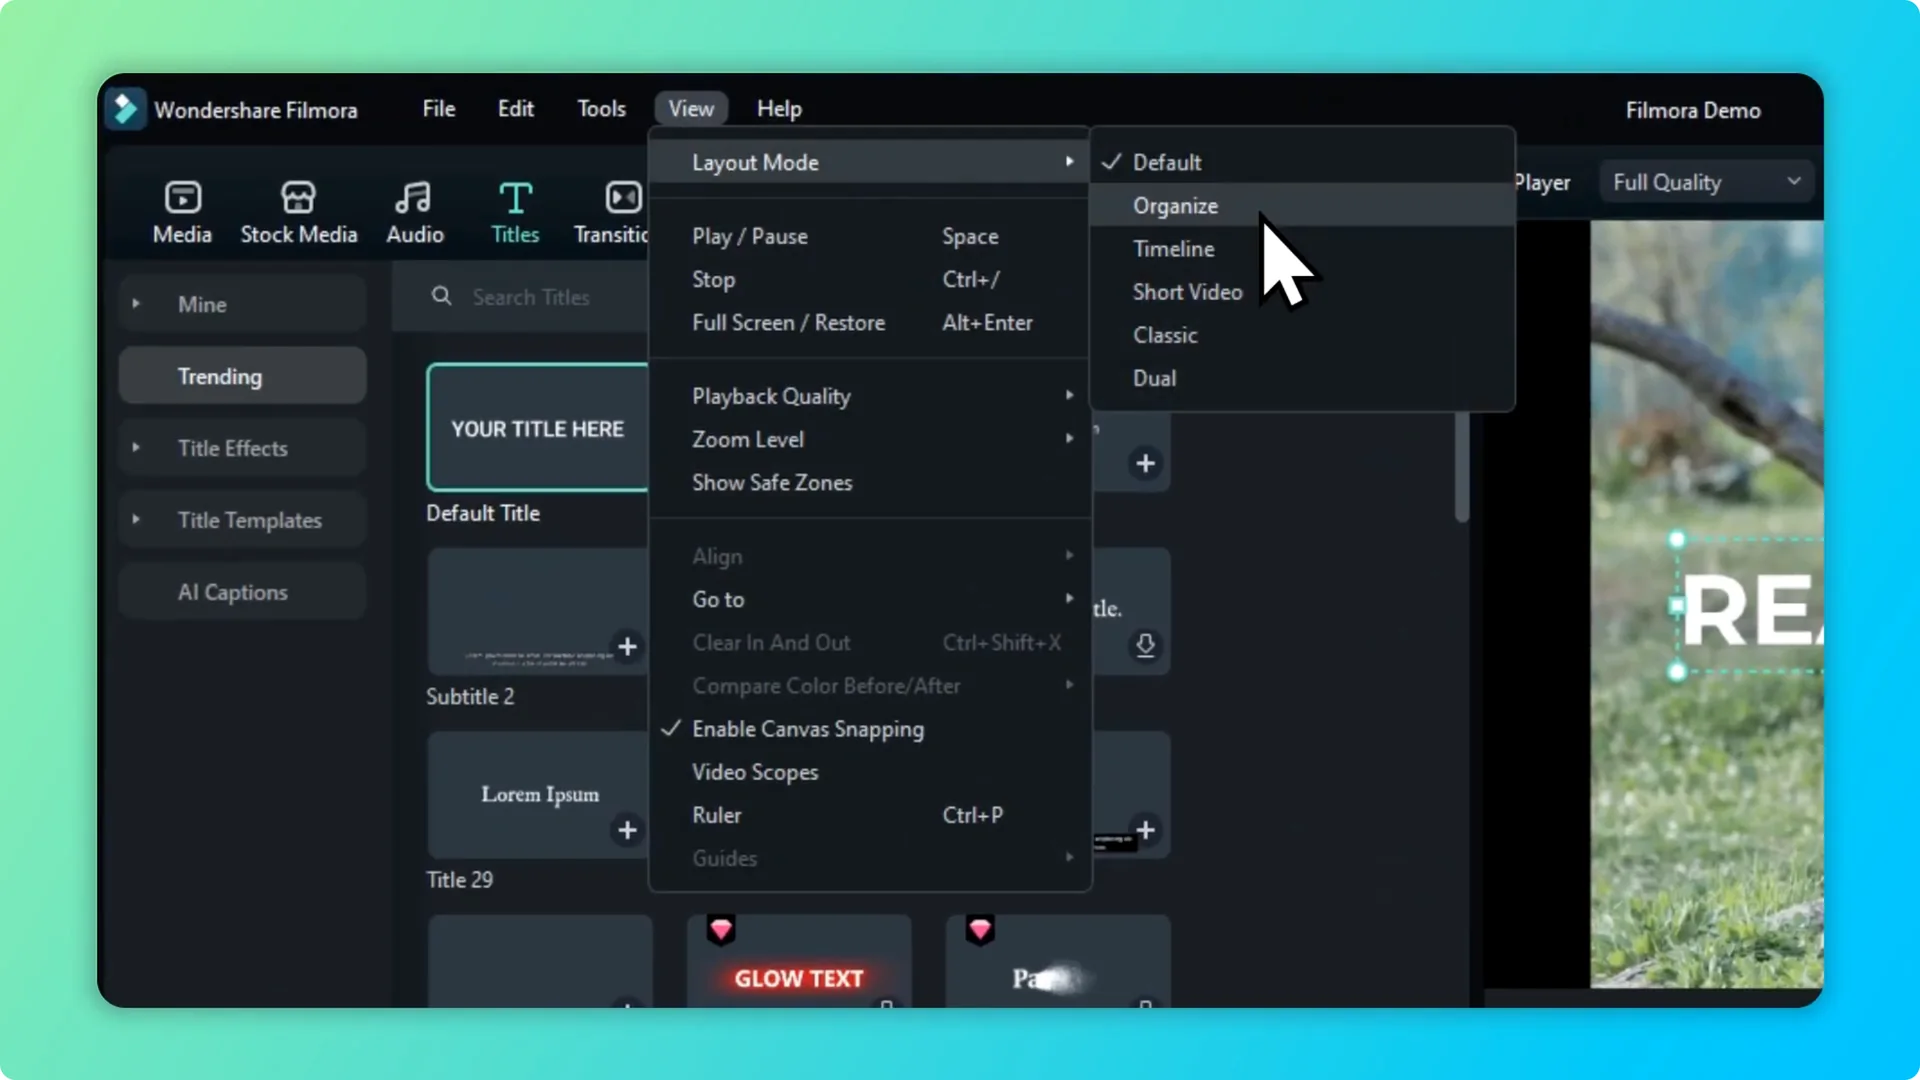The image size is (1920, 1080).
Task: Open the Full Quality dropdown
Action: click(1706, 182)
